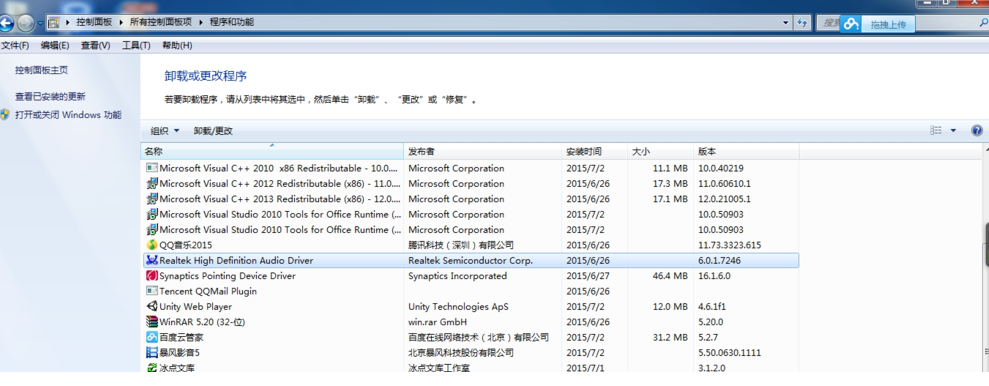Select Realtek High Definition Audio Driver name
The height and width of the screenshot is (386, 989).
[236, 260]
